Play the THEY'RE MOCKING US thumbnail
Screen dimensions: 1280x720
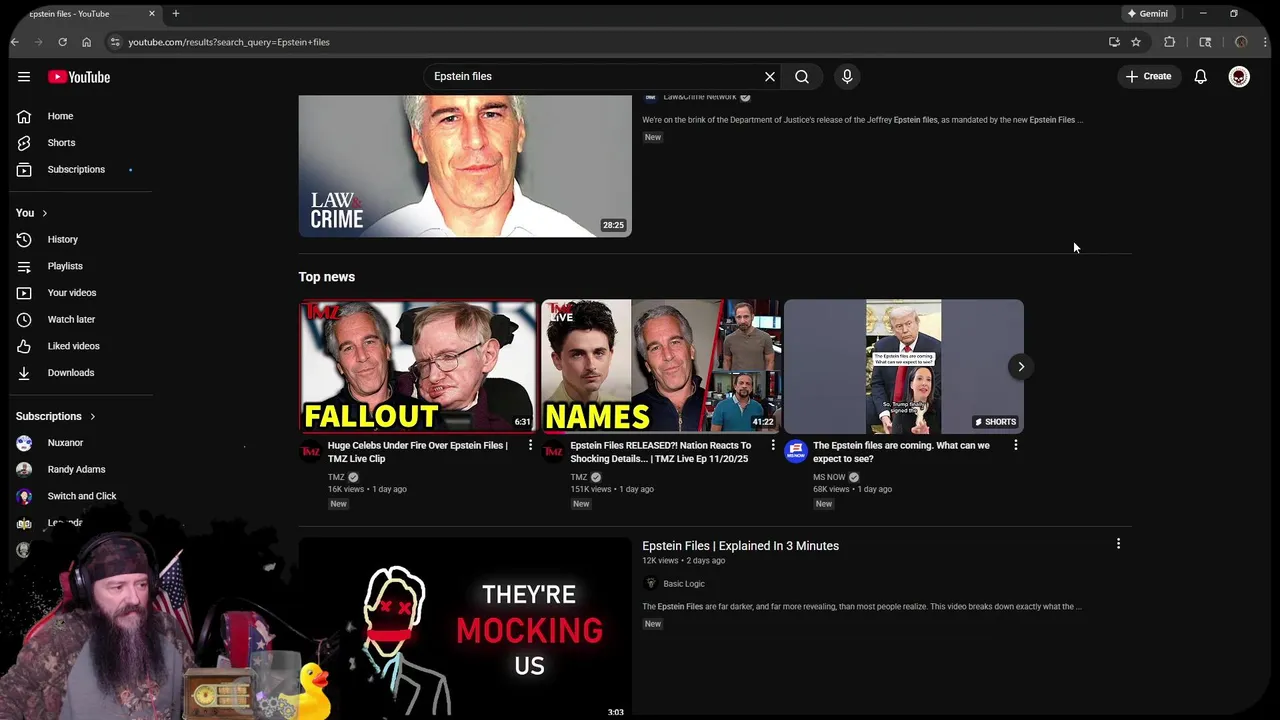coord(465,629)
